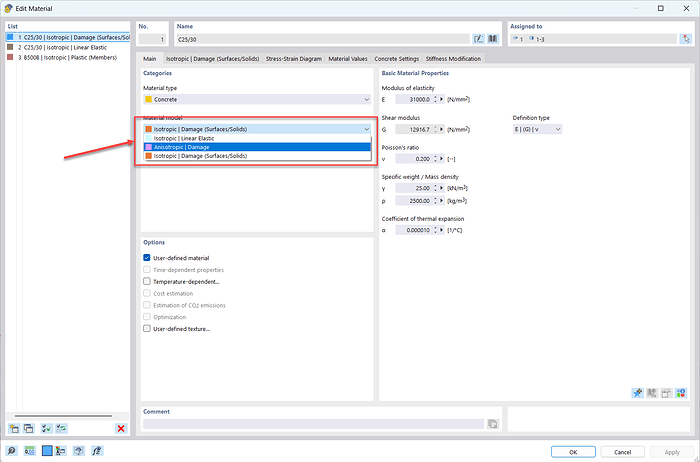The height and width of the screenshot is (462, 700).
Task: Select B500B Isotropic Plastic list item
Action: pos(68,58)
